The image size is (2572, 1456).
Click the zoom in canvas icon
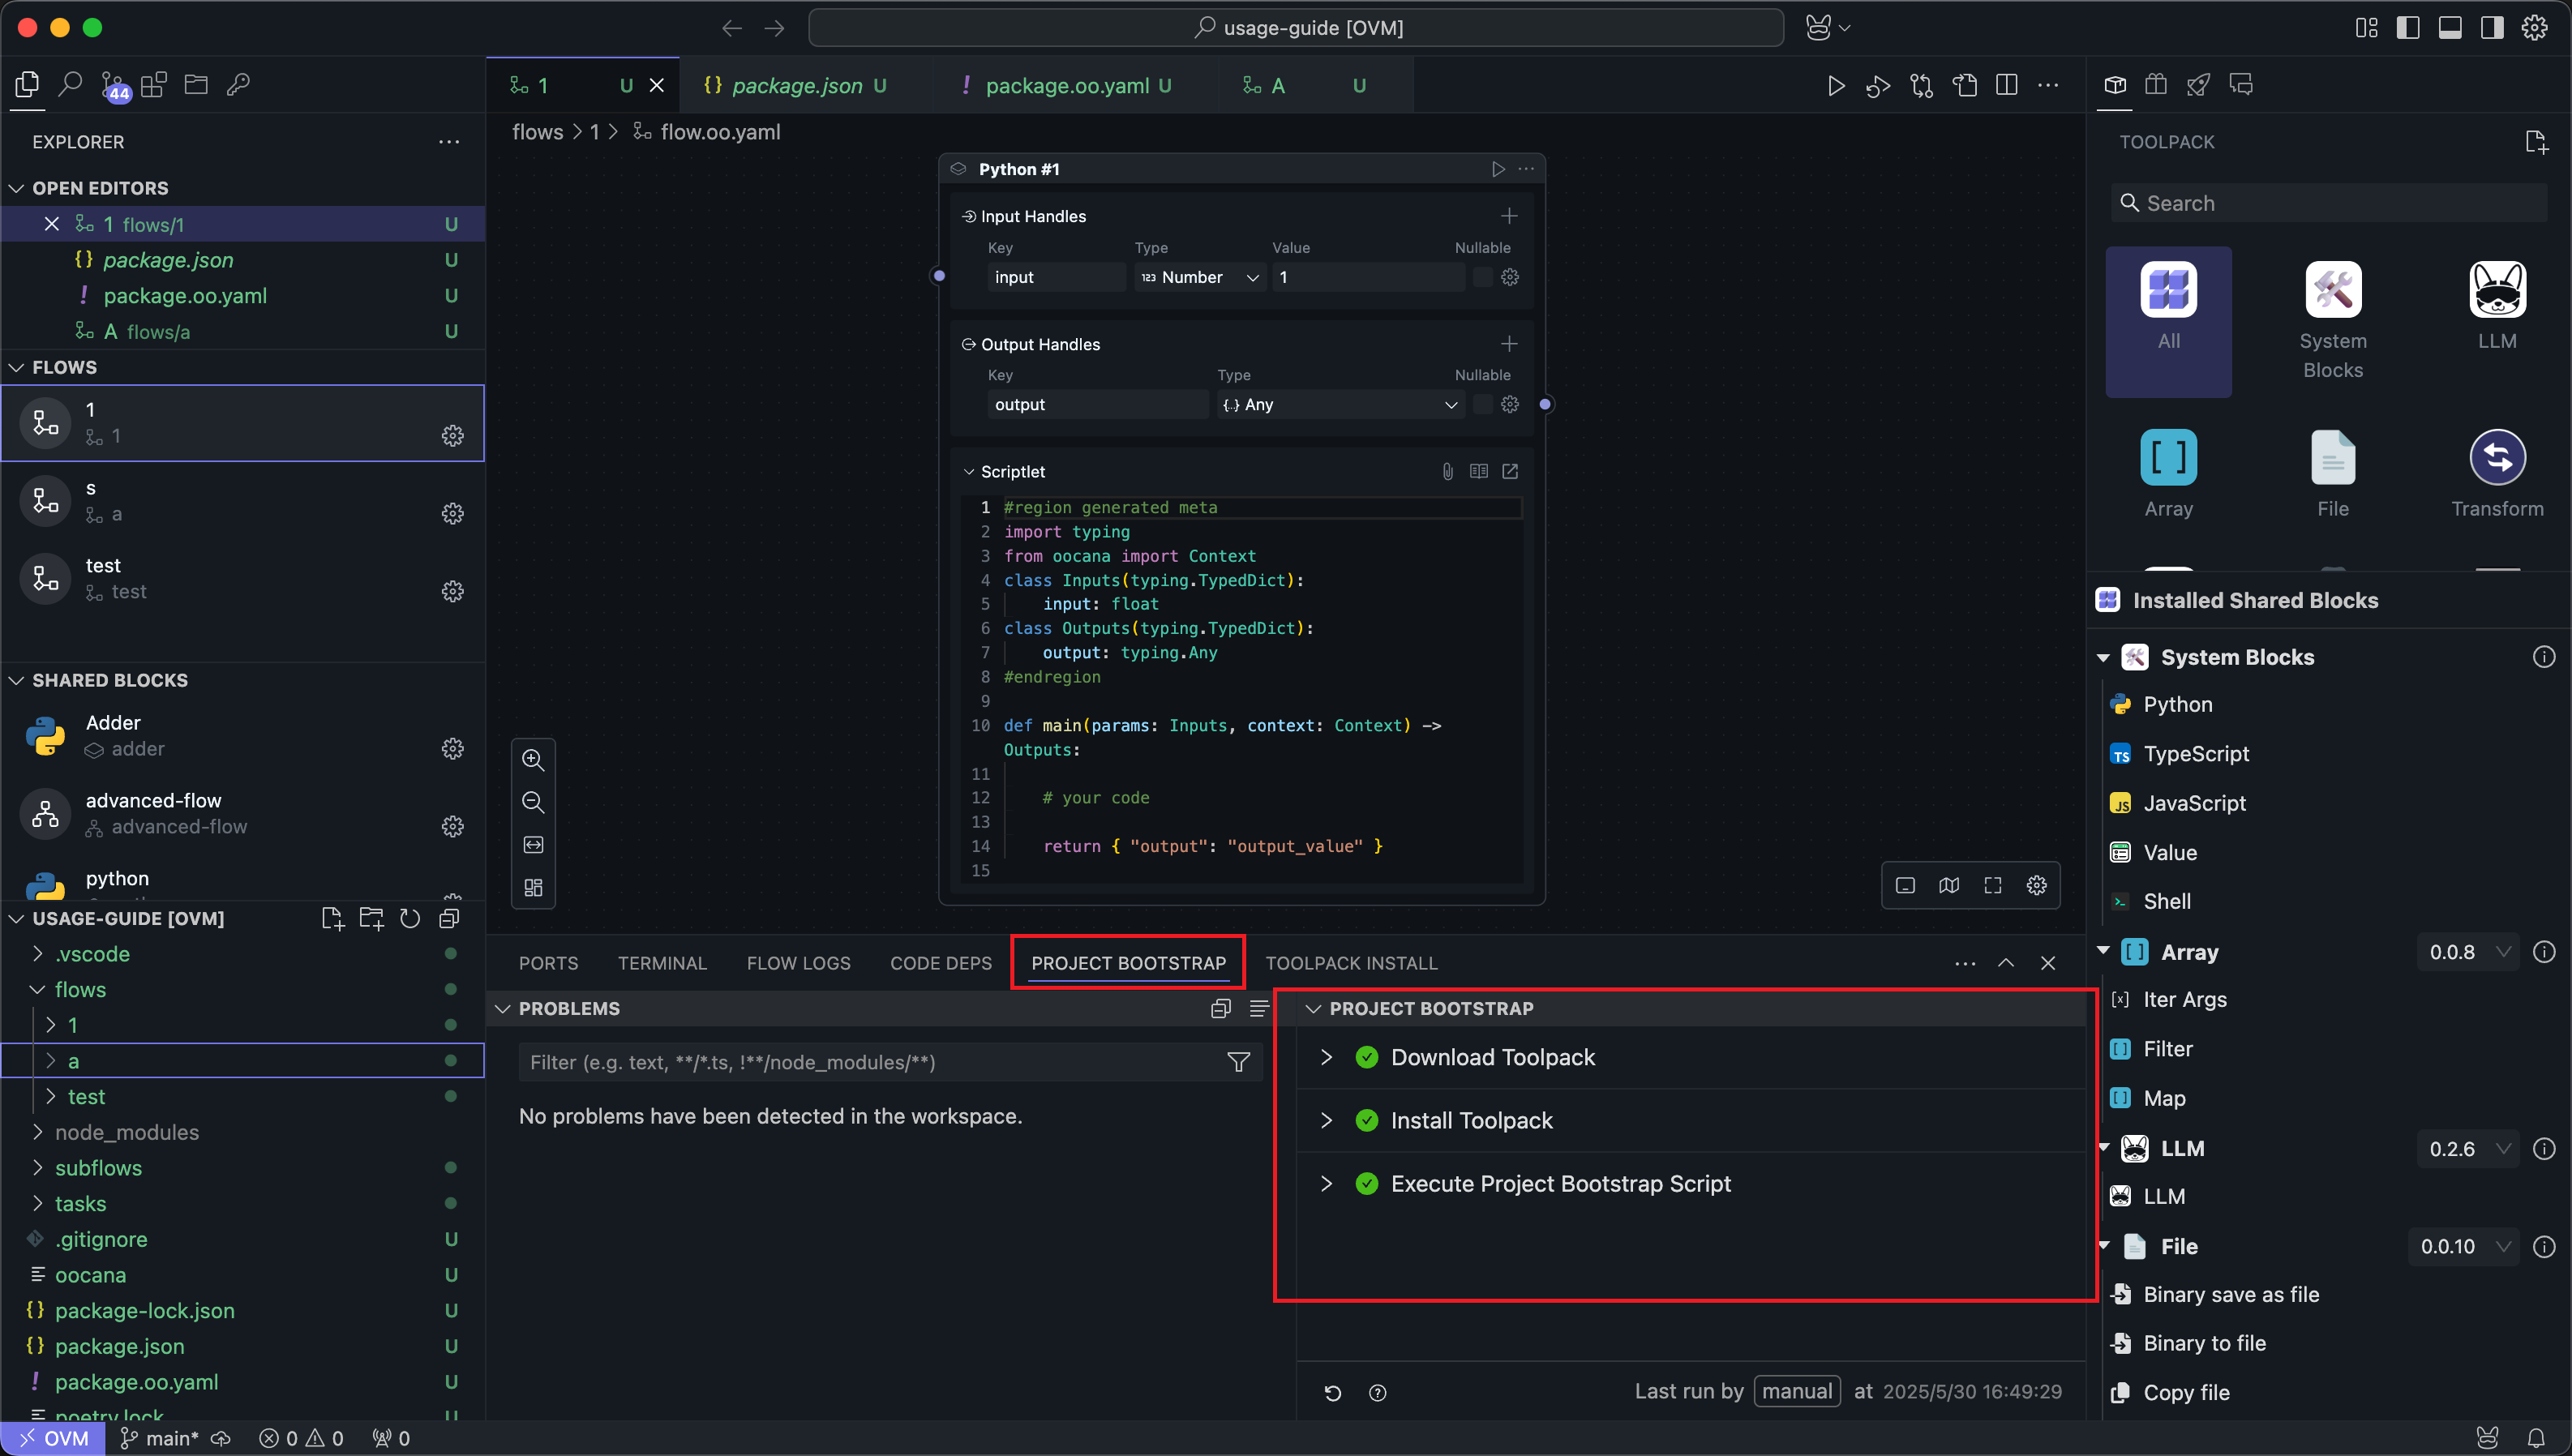(533, 760)
